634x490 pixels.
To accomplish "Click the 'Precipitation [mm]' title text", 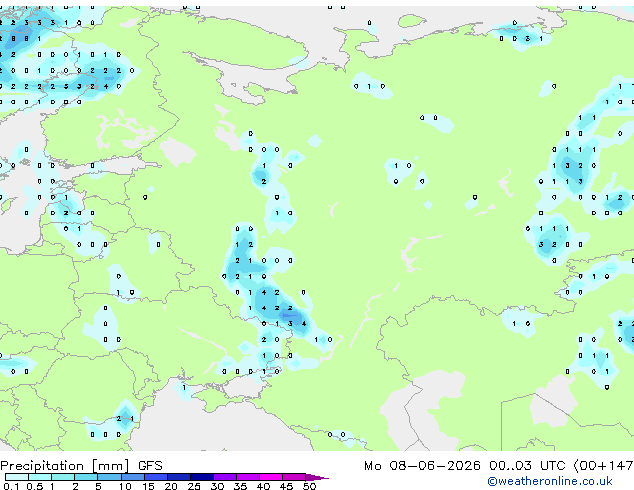I will point(65,466).
